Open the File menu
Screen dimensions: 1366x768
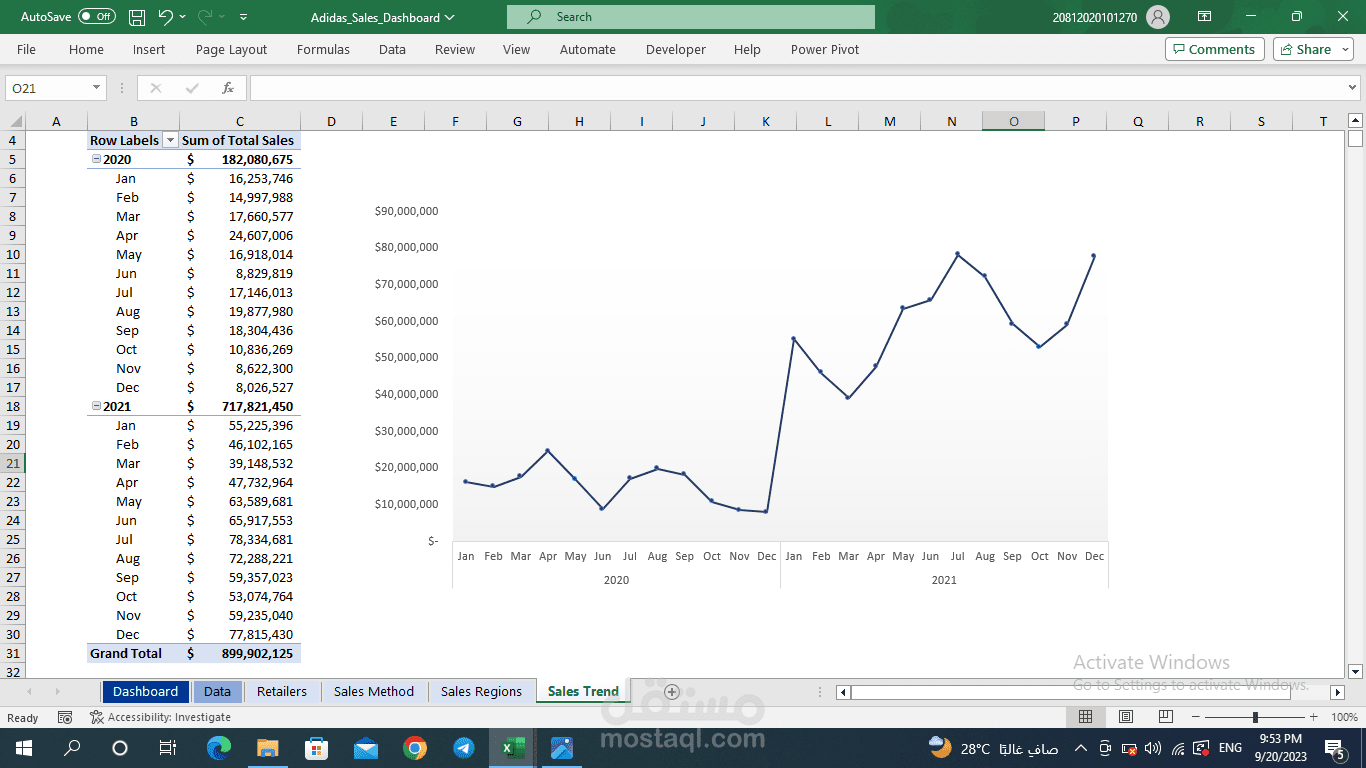26,49
